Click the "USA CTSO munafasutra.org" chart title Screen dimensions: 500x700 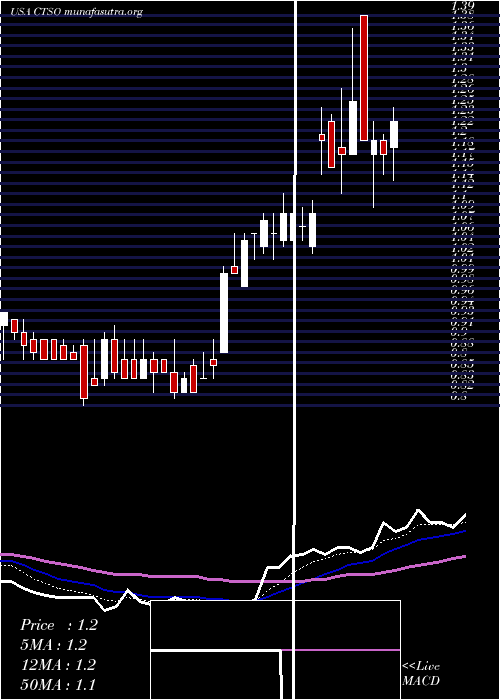tap(76, 12)
